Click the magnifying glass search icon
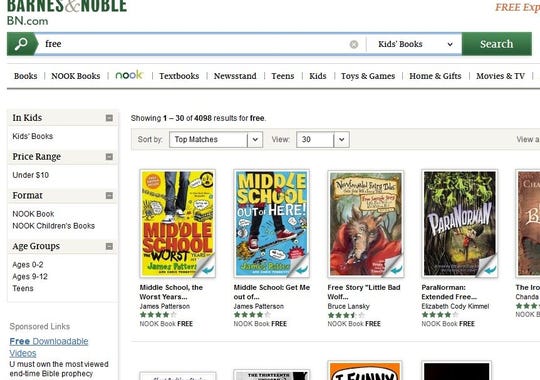This screenshot has height=380, width=540. coord(21,44)
